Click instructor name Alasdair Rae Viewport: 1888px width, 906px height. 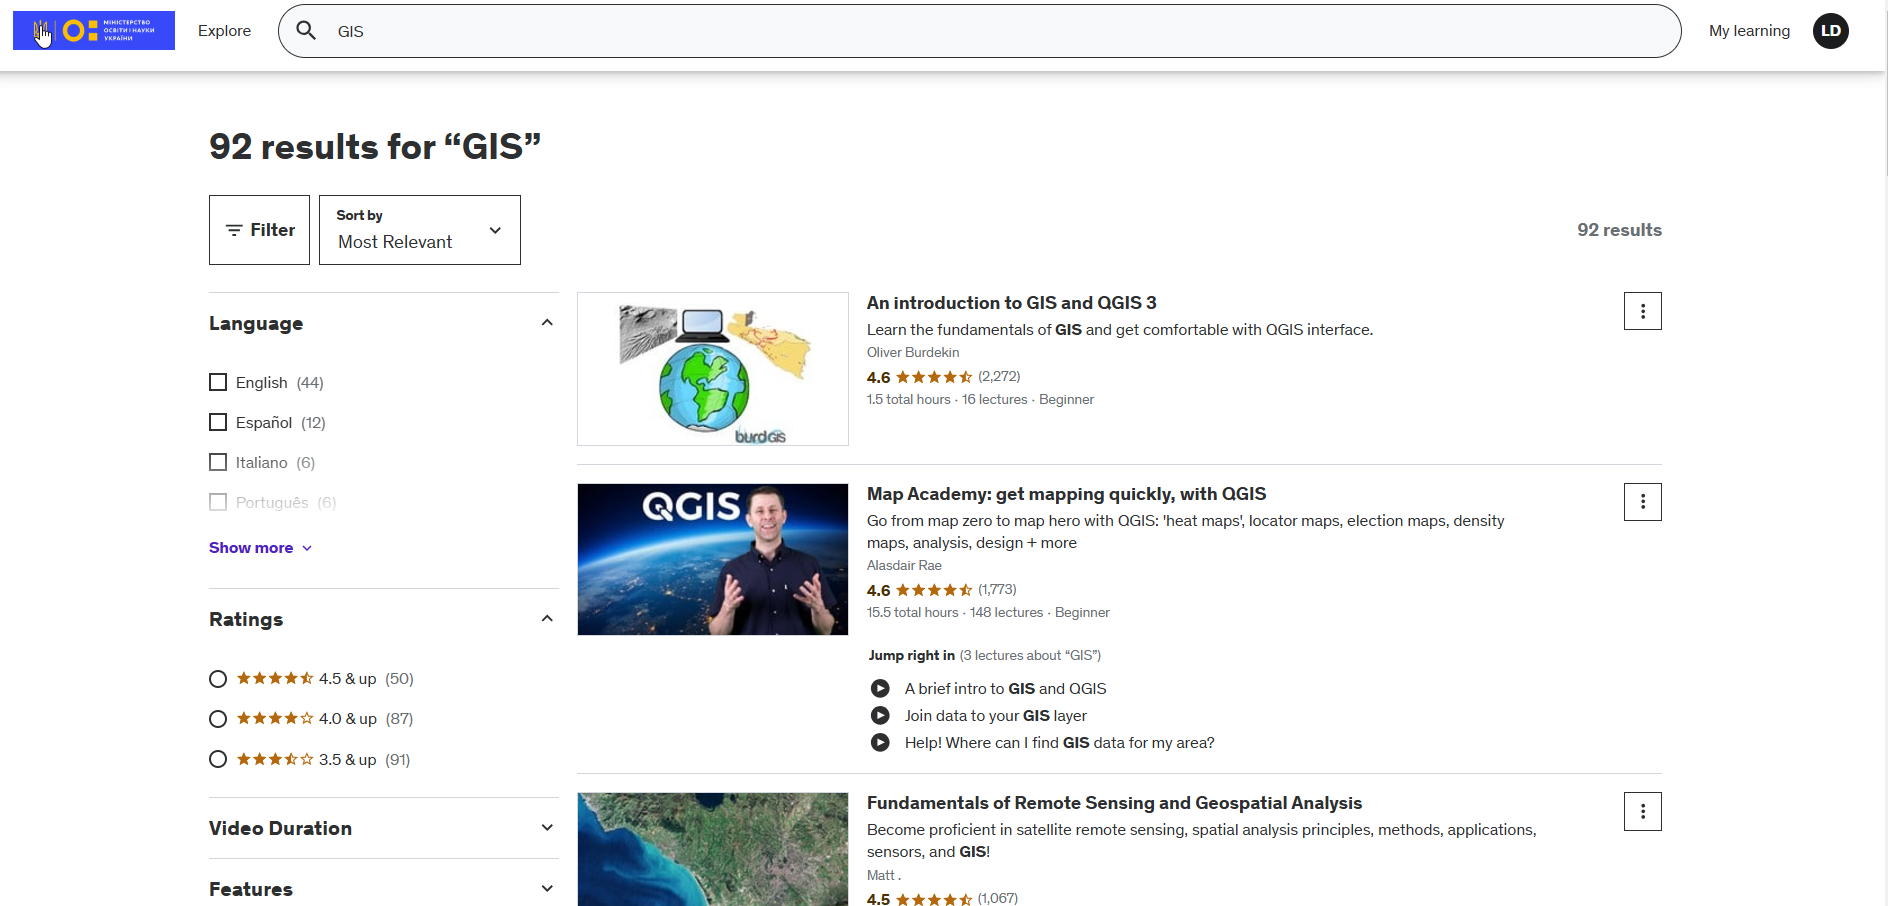click(x=904, y=566)
